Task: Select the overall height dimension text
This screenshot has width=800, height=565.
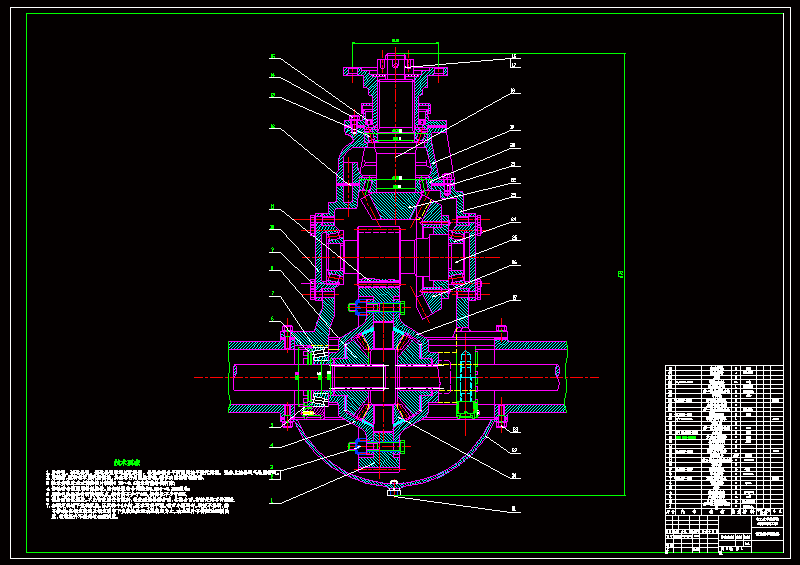Action: coord(620,274)
